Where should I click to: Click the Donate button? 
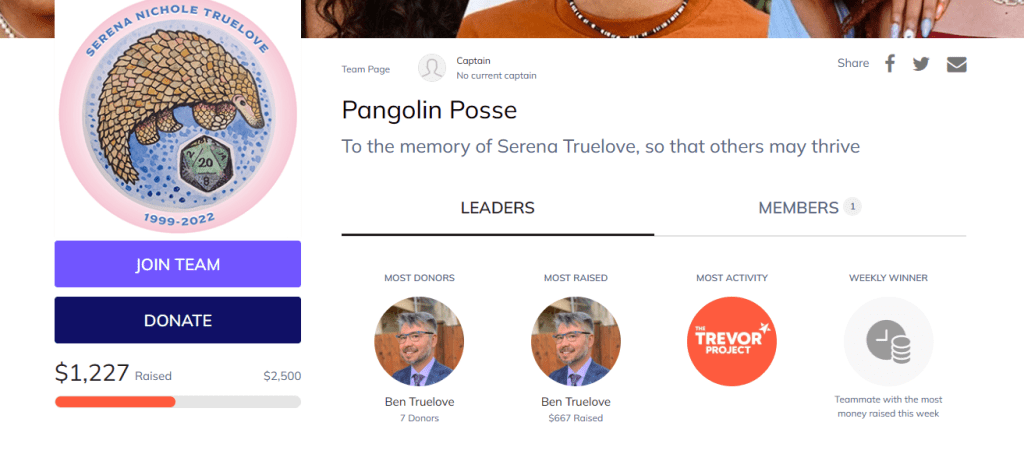178,320
